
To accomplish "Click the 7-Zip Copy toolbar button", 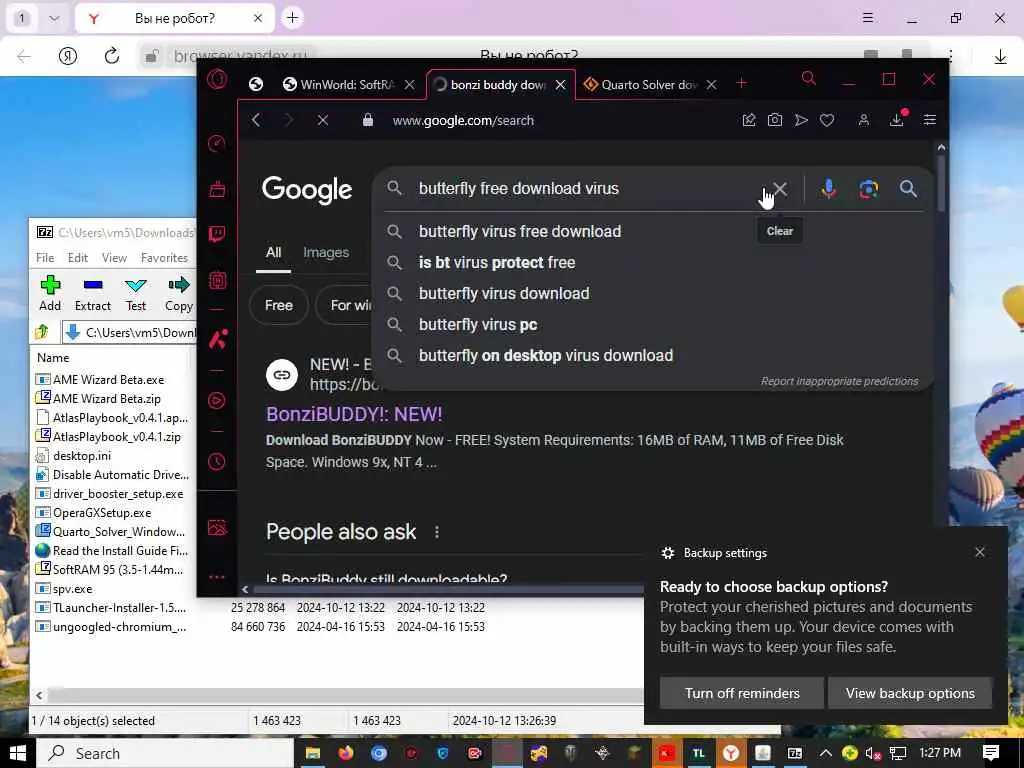I will pyautogui.click(x=178, y=293).
